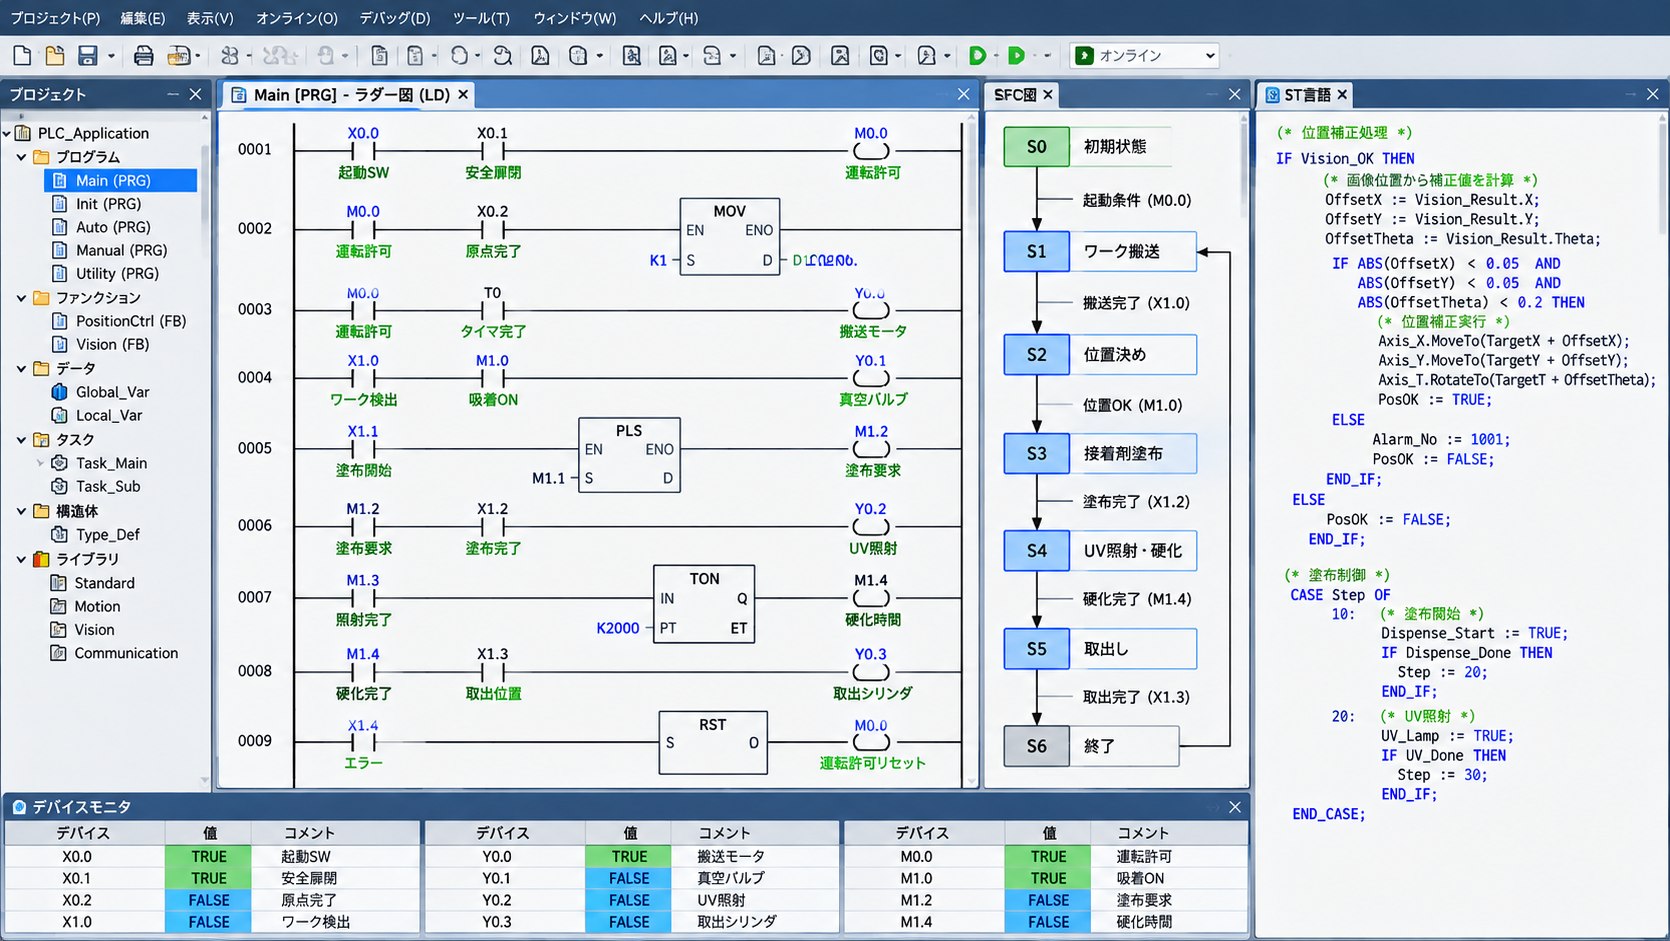Image resolution: width=1670 pixels, height=941 pixels.
Task: Select SFC step S1 ワーク搬送
Action: (x=1100, y=252)
